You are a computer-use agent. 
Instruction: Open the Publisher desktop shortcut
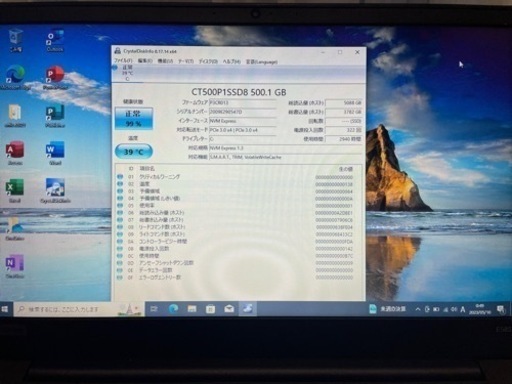point(55,116)
